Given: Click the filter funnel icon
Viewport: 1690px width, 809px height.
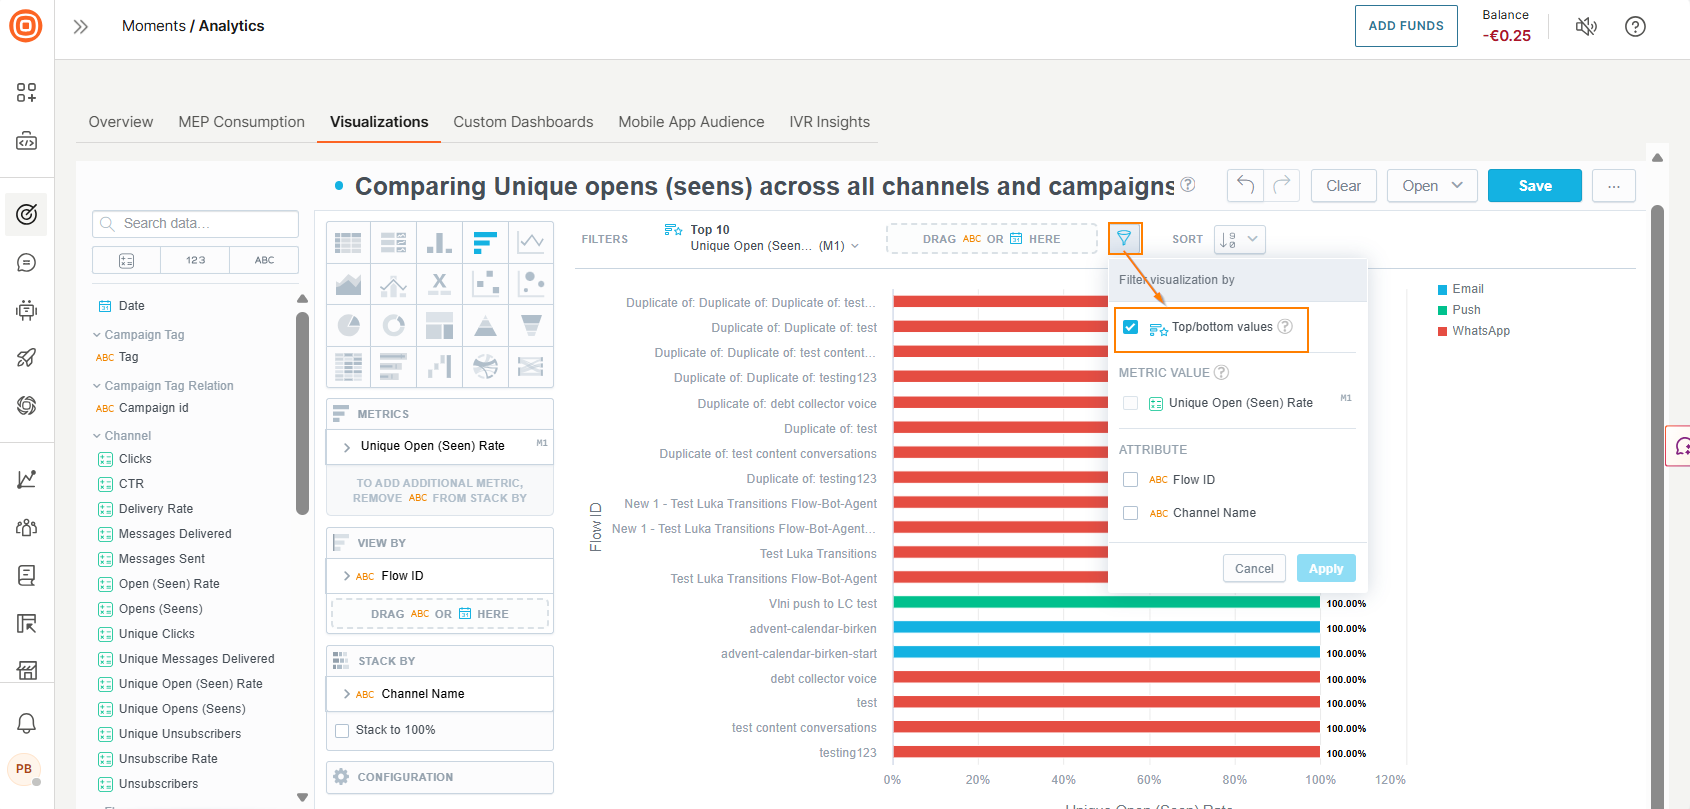Looking at the screenshot, I should click(1124, 239).
